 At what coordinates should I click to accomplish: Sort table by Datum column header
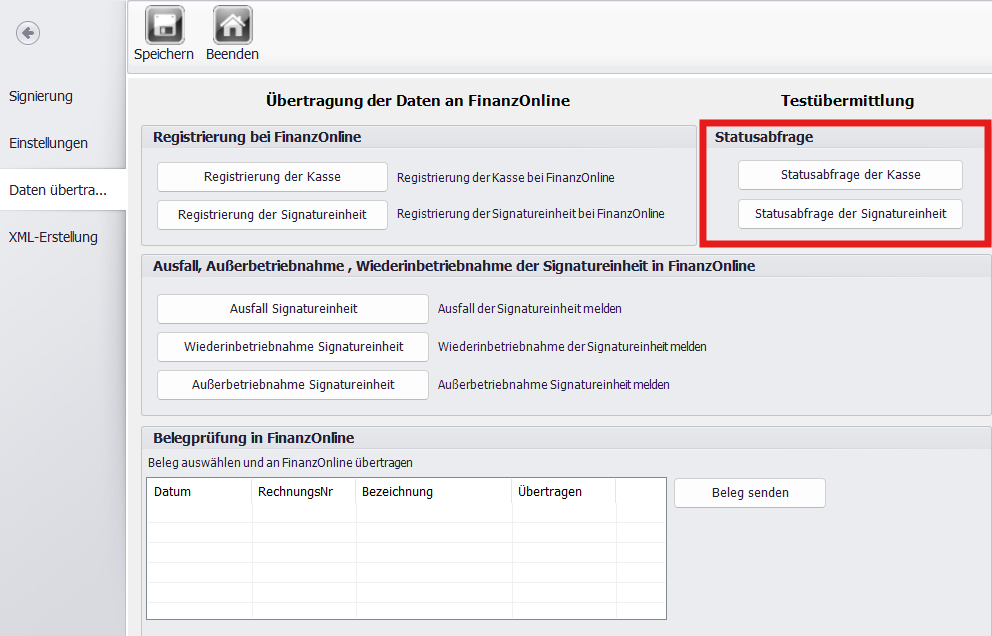(x=199, y=492)
